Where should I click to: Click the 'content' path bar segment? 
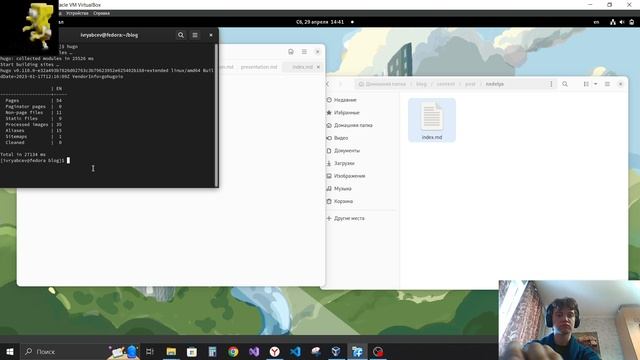(x=445, y=84)
